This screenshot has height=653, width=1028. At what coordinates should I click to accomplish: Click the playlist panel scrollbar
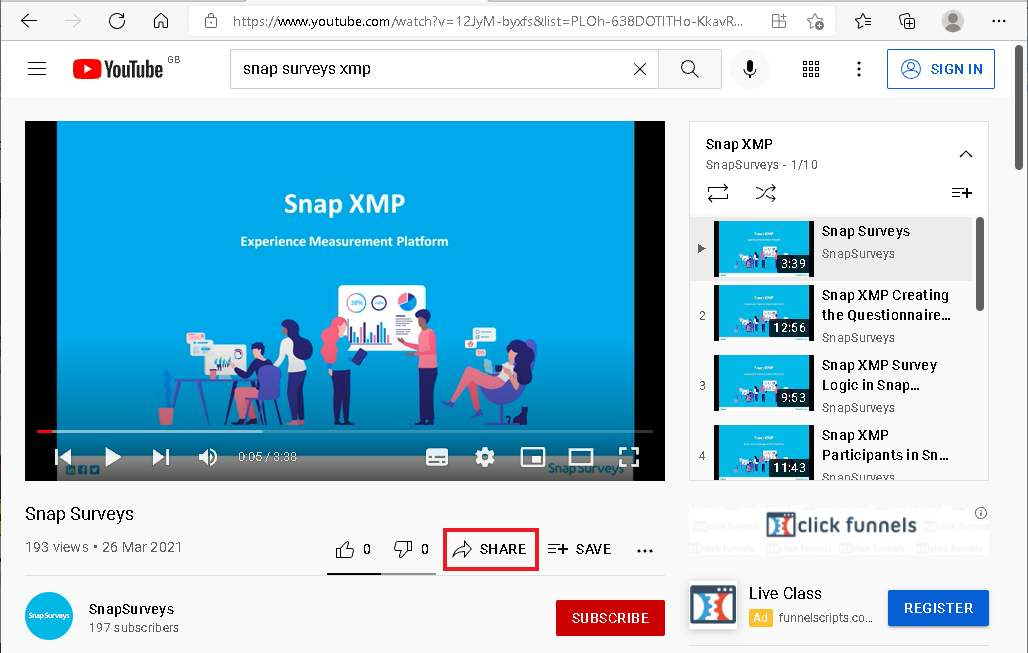[x=979, y=264]
